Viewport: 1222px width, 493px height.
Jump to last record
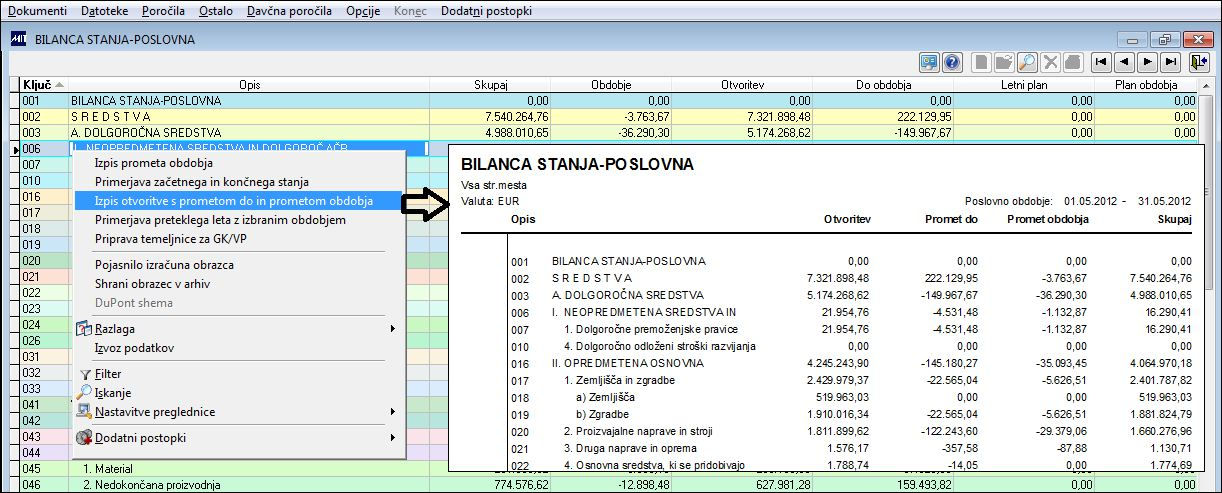pos(1169,62)
